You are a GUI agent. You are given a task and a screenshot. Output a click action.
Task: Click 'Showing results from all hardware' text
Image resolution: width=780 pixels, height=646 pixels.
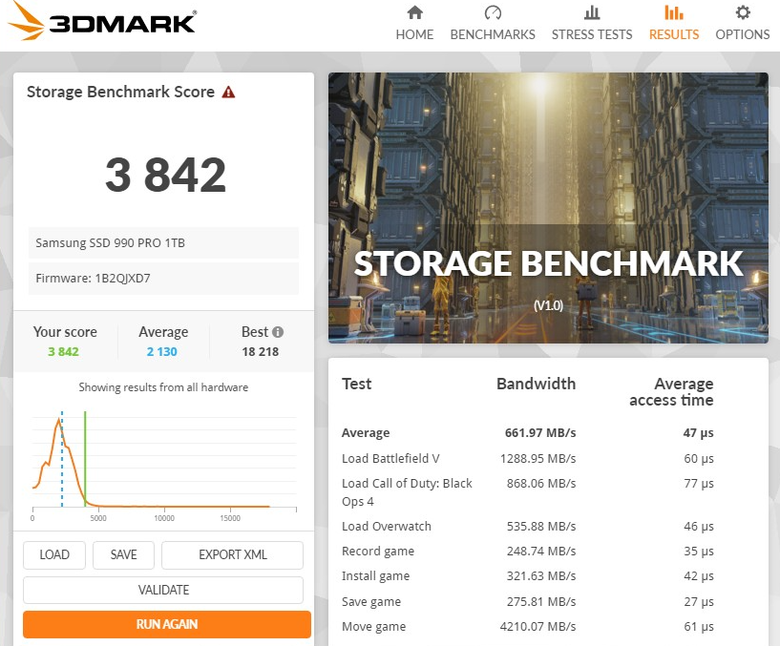pos(163,387)
